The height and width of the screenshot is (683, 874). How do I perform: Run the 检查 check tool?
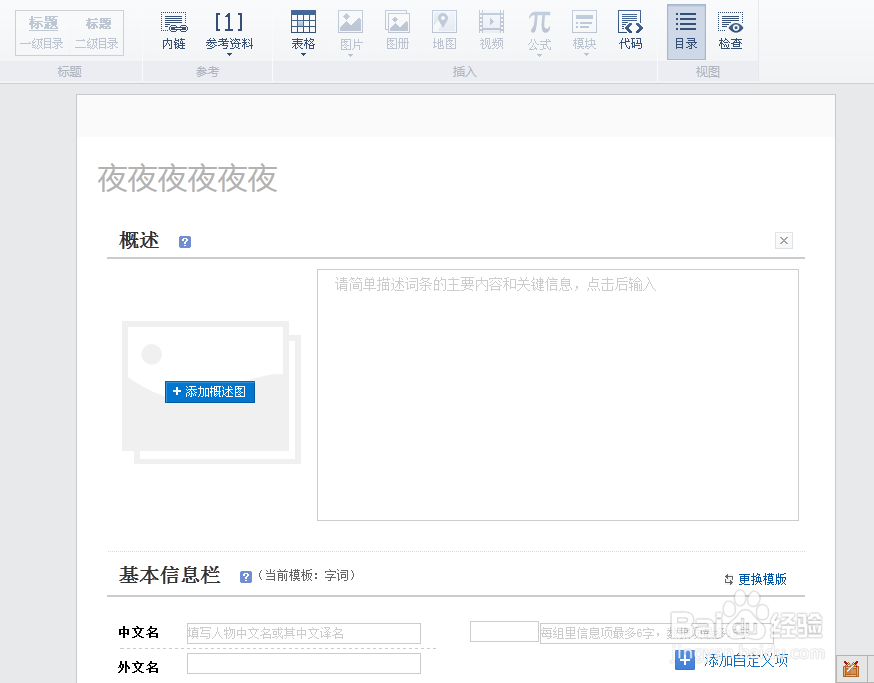(x=730, y=30)
